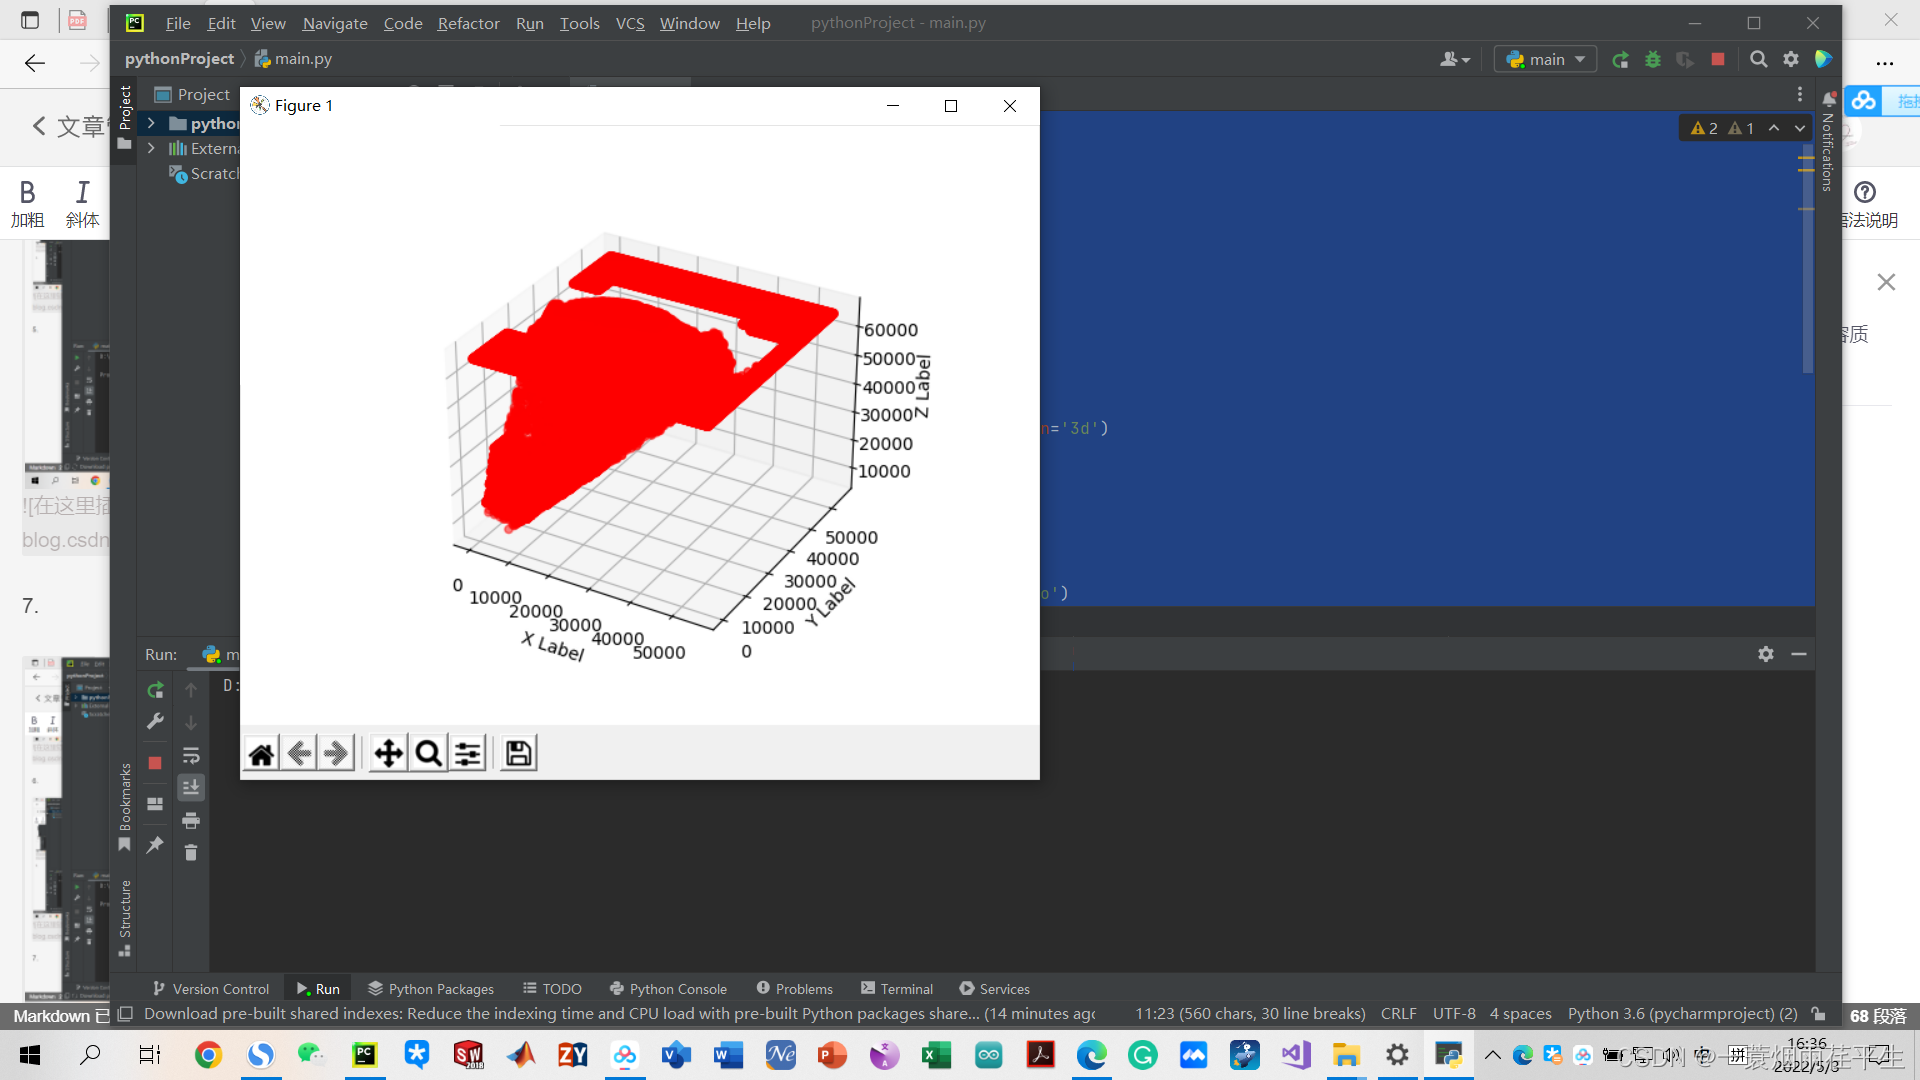
Task: Open the File menu
Action: click(x=178, y=23)
